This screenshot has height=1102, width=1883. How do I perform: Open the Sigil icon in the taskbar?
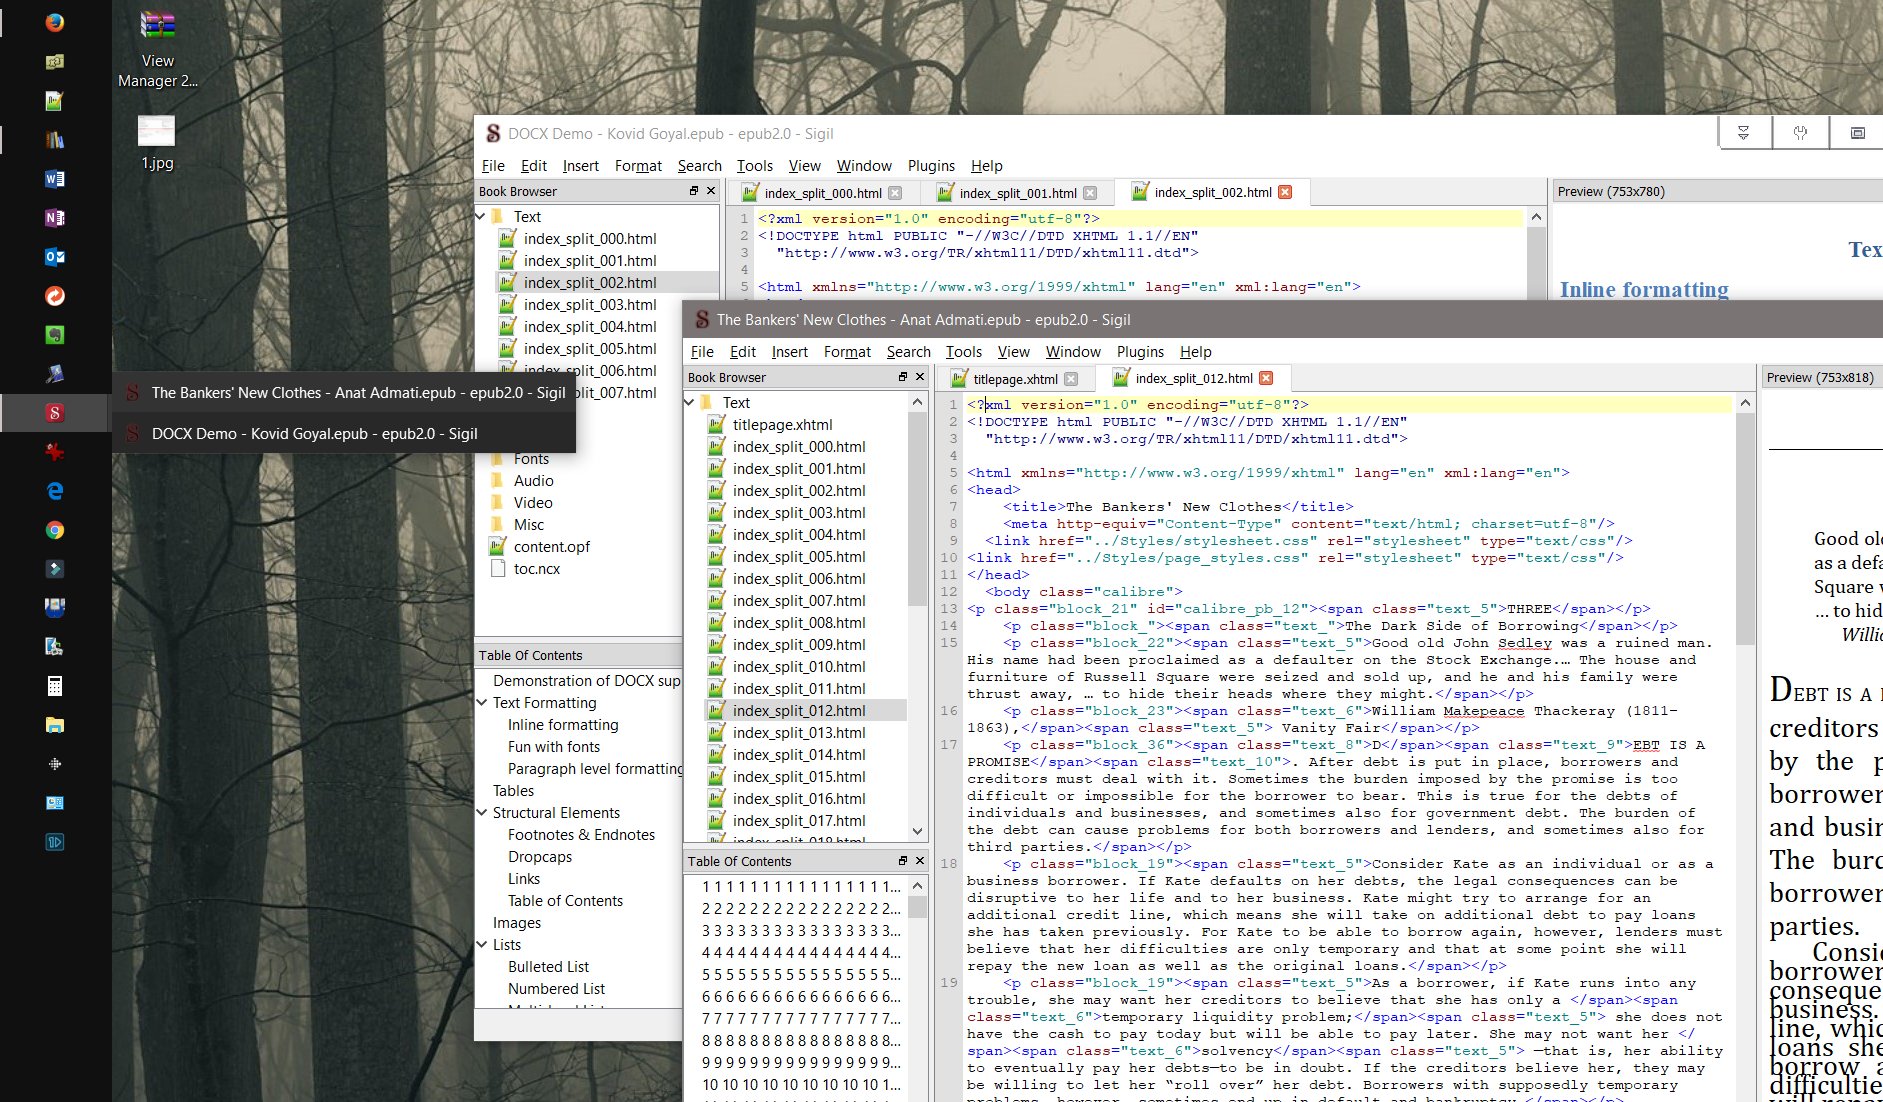pos(55,413)
